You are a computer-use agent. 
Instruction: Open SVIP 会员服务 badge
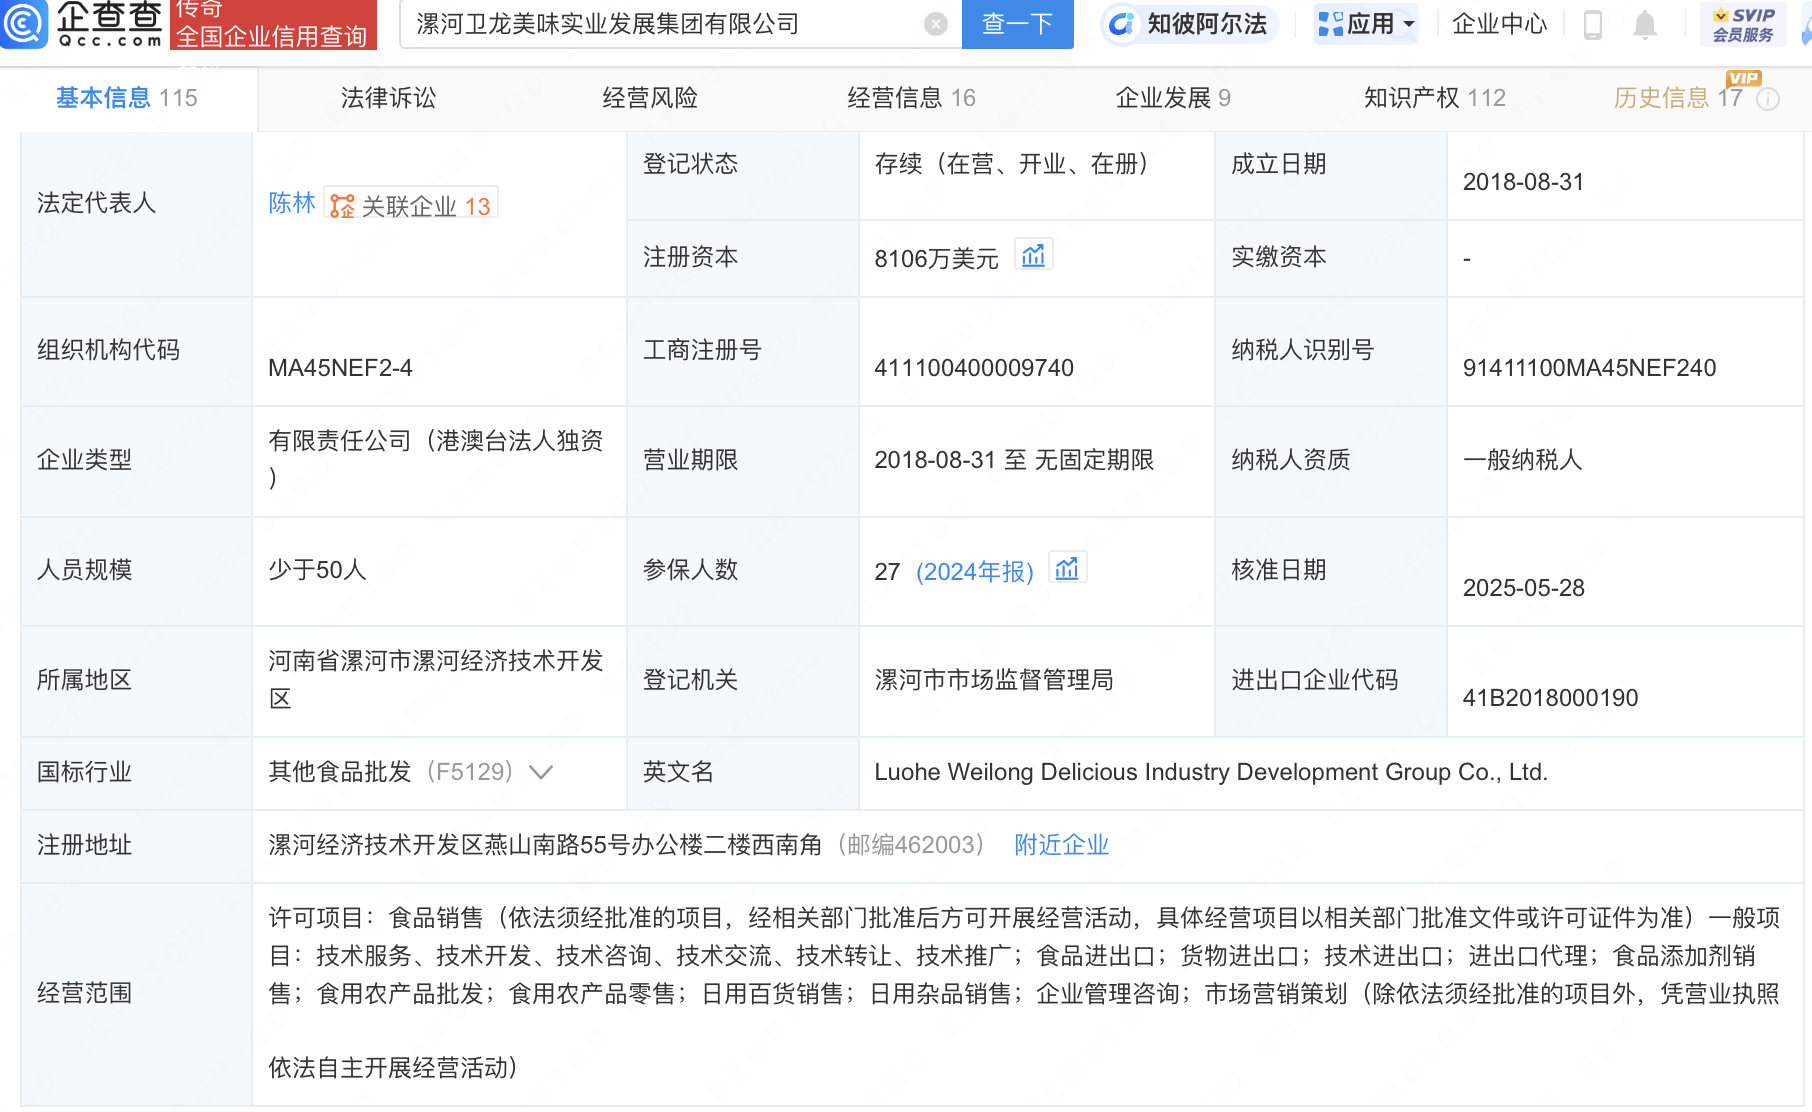coord(1743,24)
